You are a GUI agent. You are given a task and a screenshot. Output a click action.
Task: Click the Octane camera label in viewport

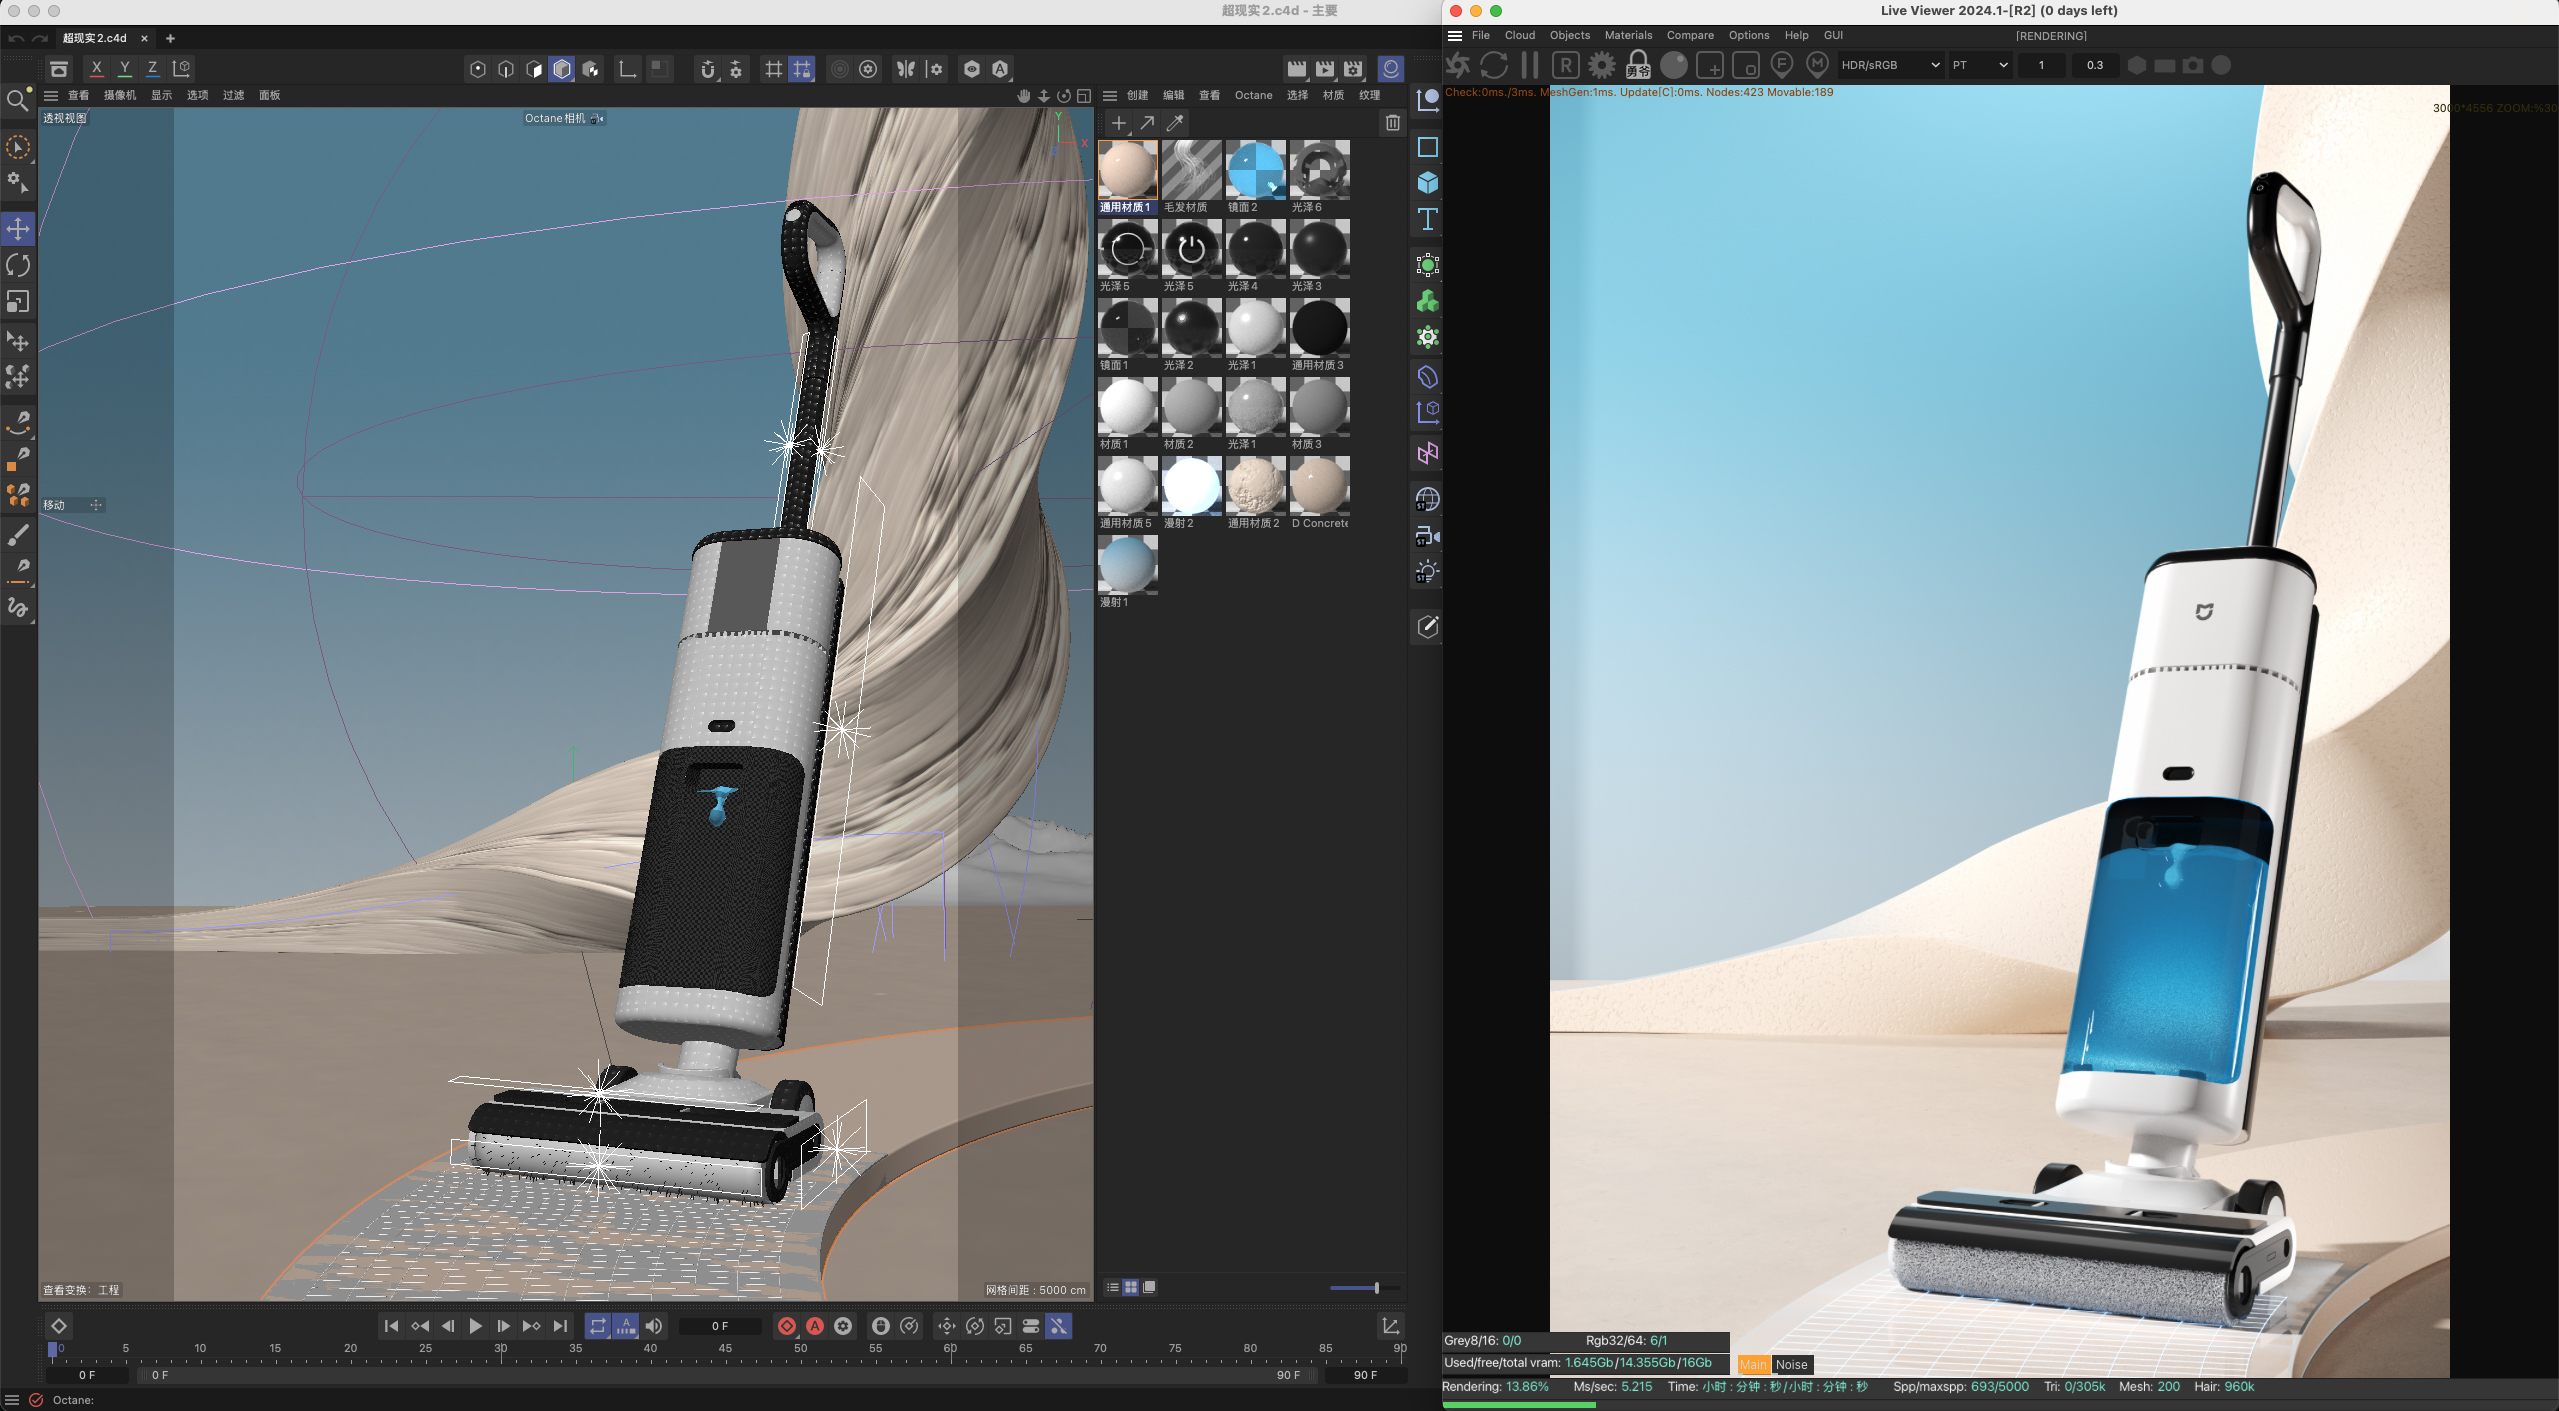(556, 118)
